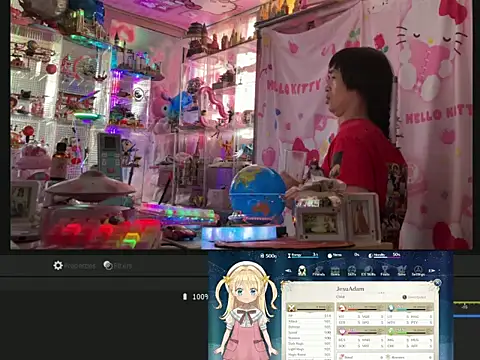
Task: Open the Feats trophy tab
Action: 385,271
